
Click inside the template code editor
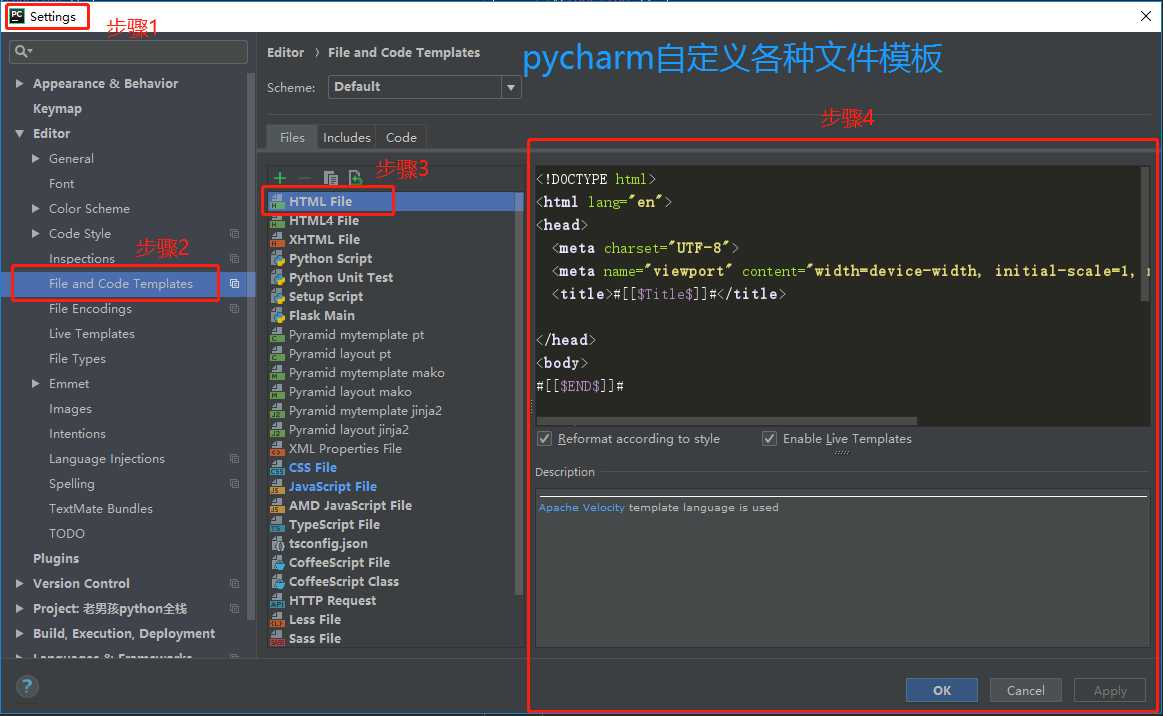coord(838,293)
